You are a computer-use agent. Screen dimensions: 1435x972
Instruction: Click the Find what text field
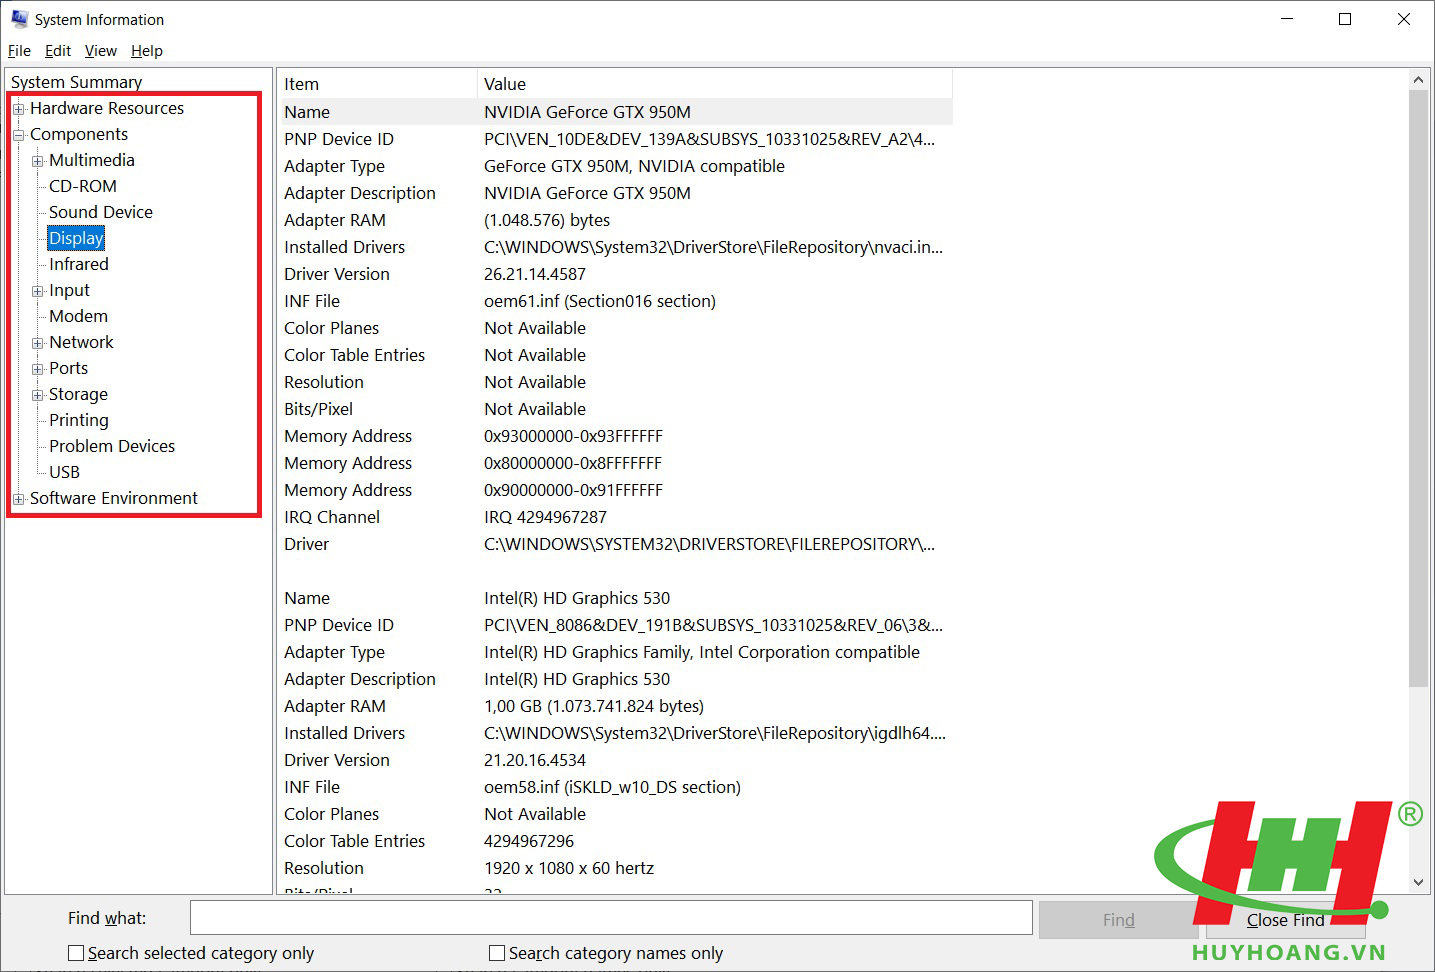click(x=611, y=918)
